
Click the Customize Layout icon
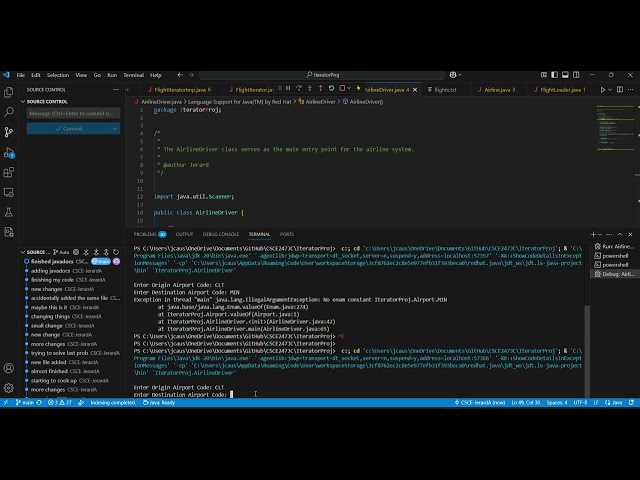click(x=544, y=75)
